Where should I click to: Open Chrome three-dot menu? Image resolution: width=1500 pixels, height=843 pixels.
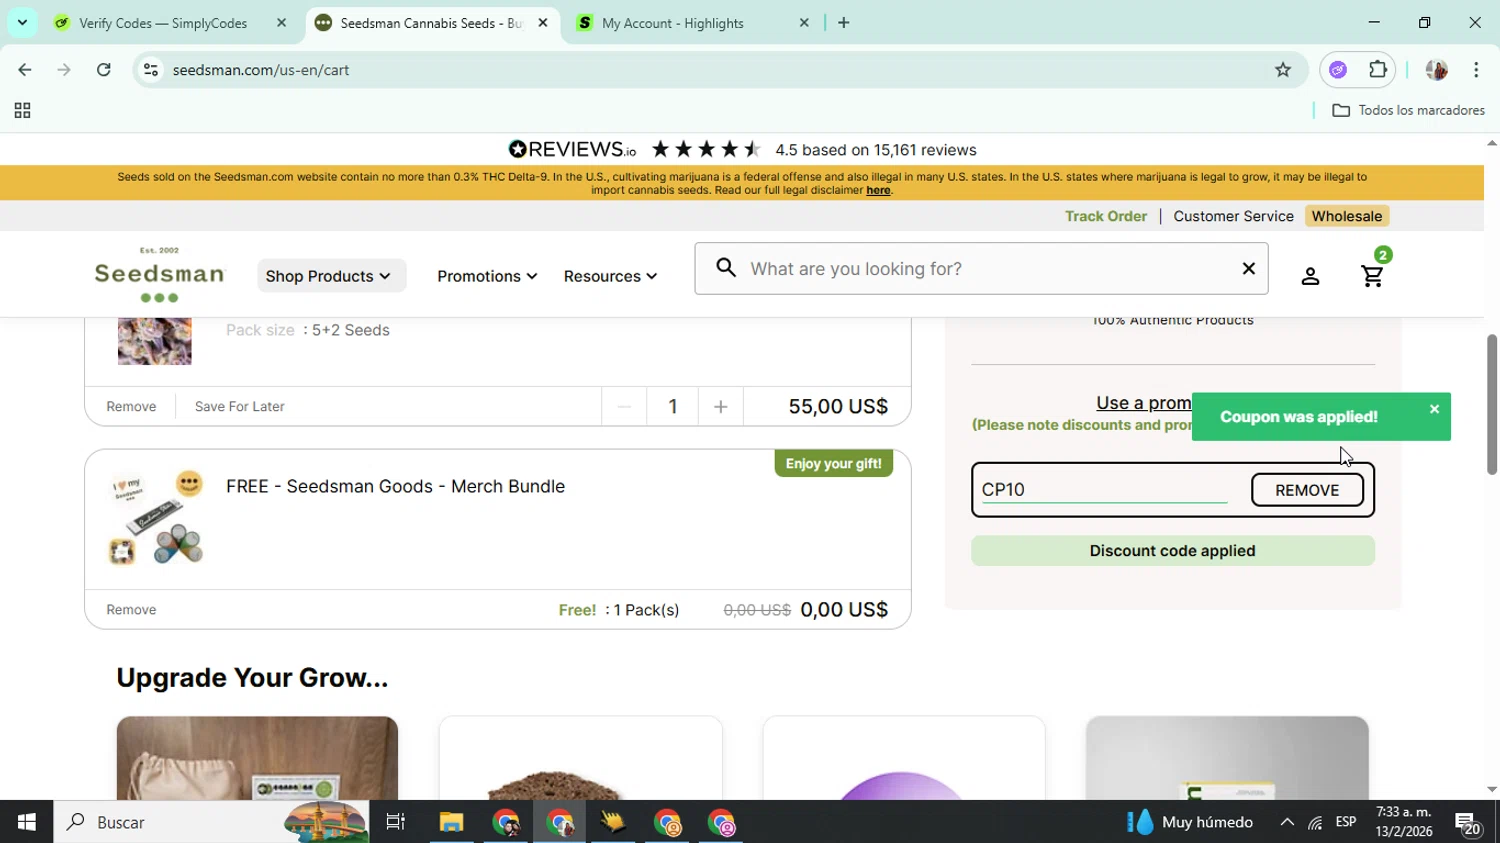(1476, 70)
